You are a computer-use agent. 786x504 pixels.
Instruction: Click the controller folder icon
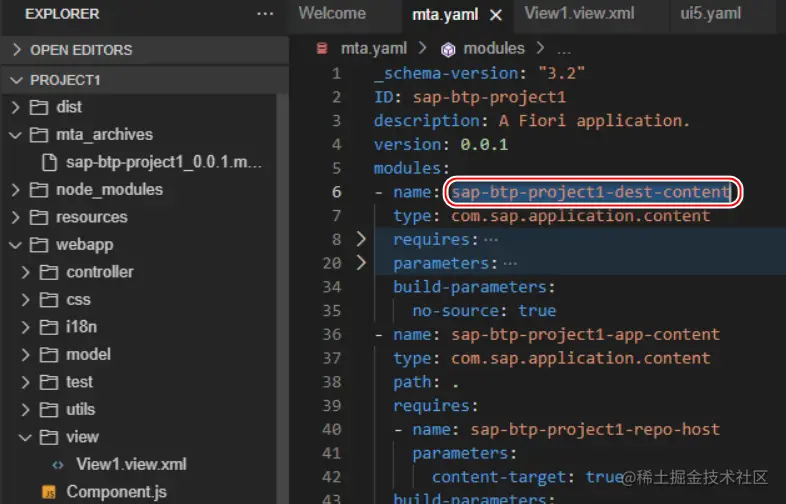[x=49, y=272]
